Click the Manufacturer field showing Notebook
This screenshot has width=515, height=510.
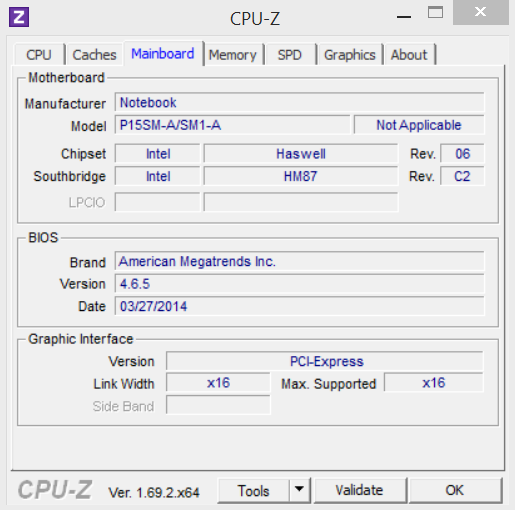(299, 102)
